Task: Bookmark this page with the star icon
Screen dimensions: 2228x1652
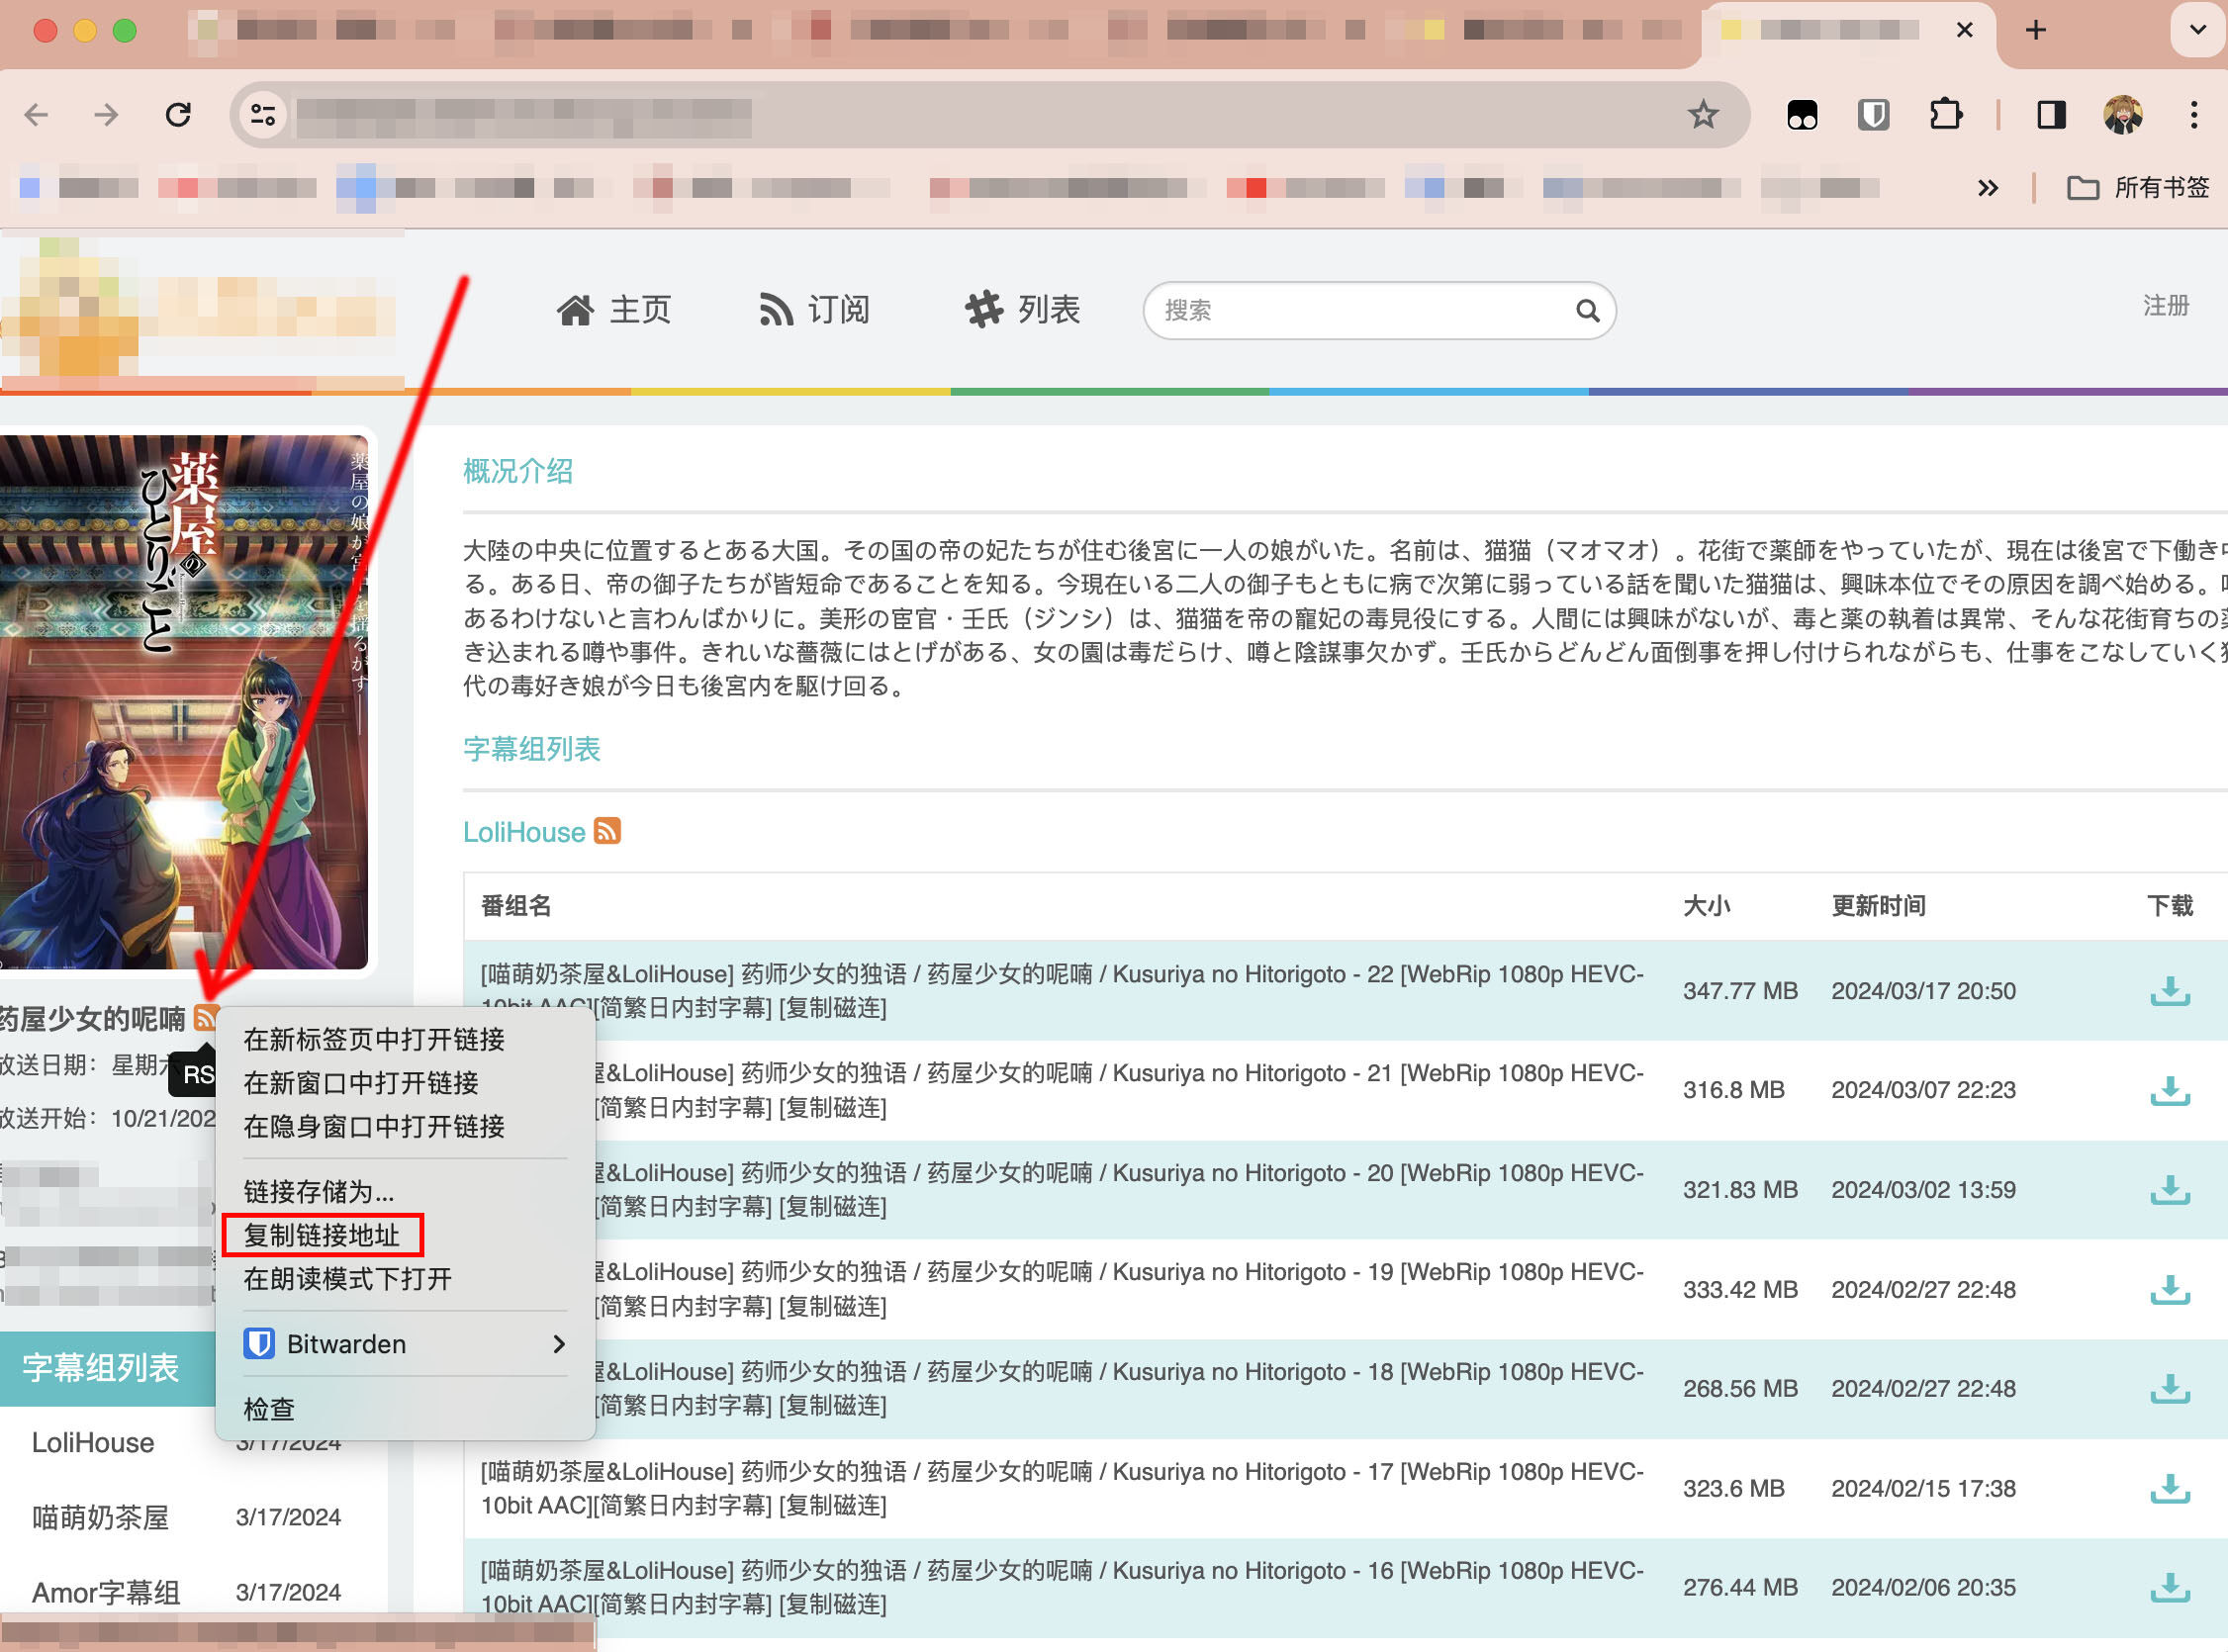Action: [1703, 115]
